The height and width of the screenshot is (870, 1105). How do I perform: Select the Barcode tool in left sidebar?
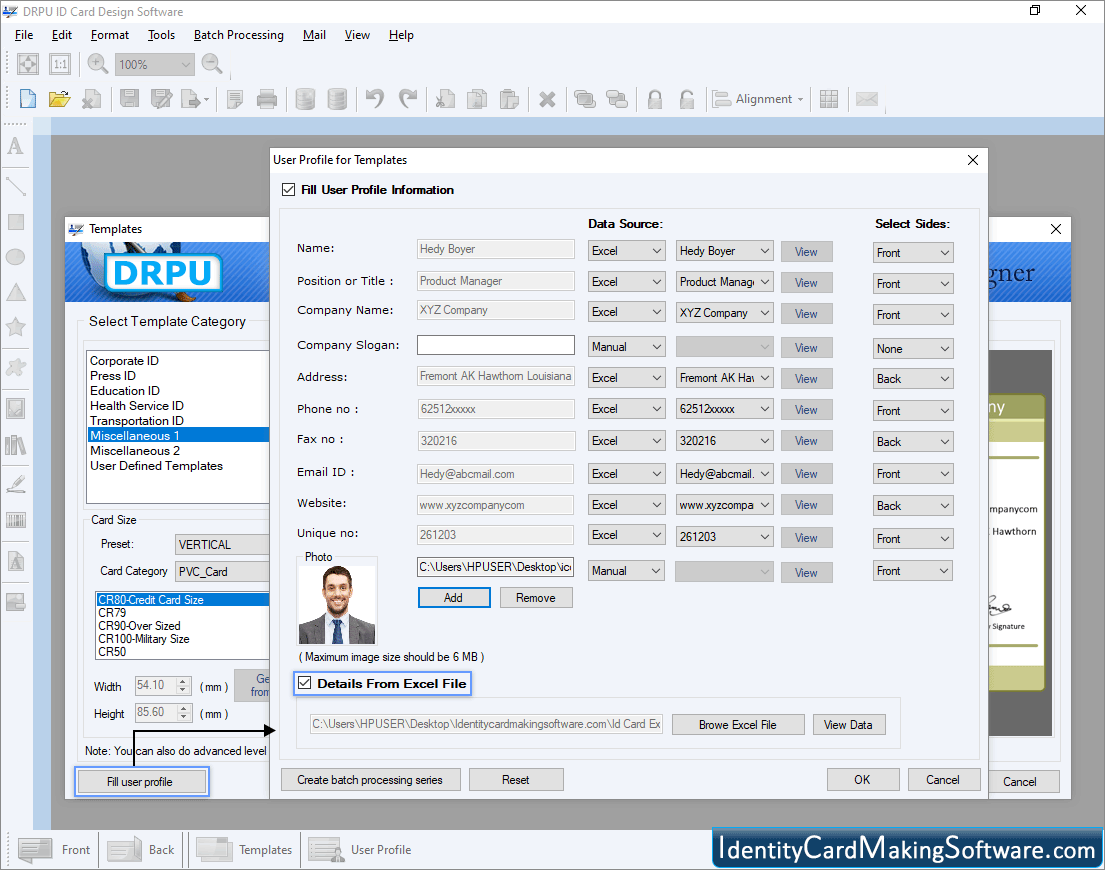[x=16, y=521]
